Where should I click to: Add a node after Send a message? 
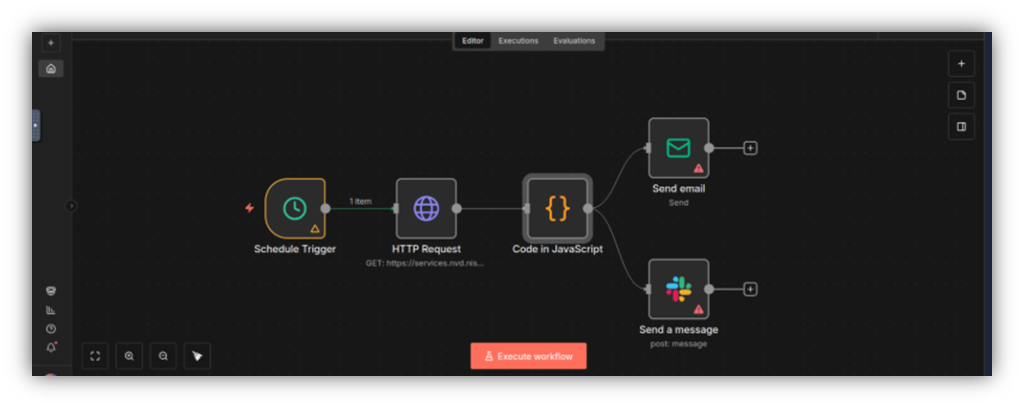click(x=750, y=289)
